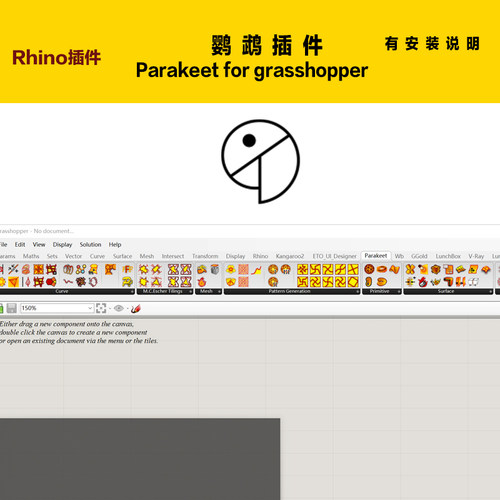Pick the flame icon in the Mesh panel
Screen dimensions: 500x500
tap(202, 282)
